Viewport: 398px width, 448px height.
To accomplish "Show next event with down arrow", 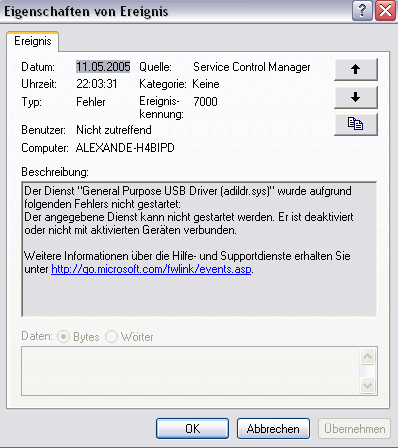I will point(356,97).
